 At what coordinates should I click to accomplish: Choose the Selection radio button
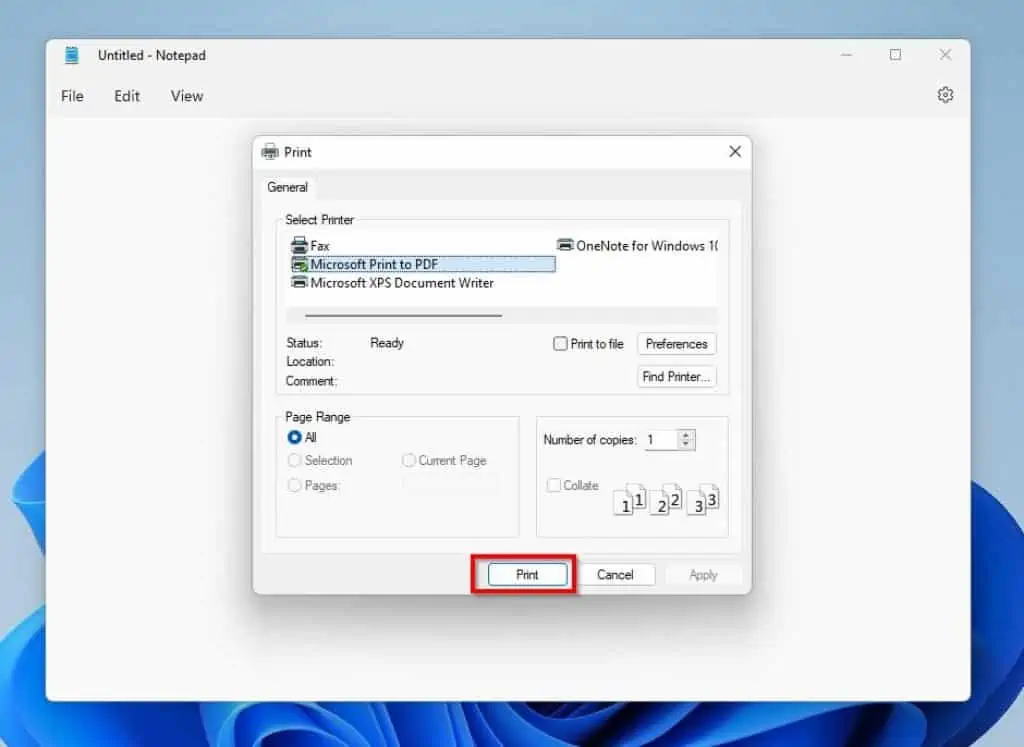click(x=295, y=460)
